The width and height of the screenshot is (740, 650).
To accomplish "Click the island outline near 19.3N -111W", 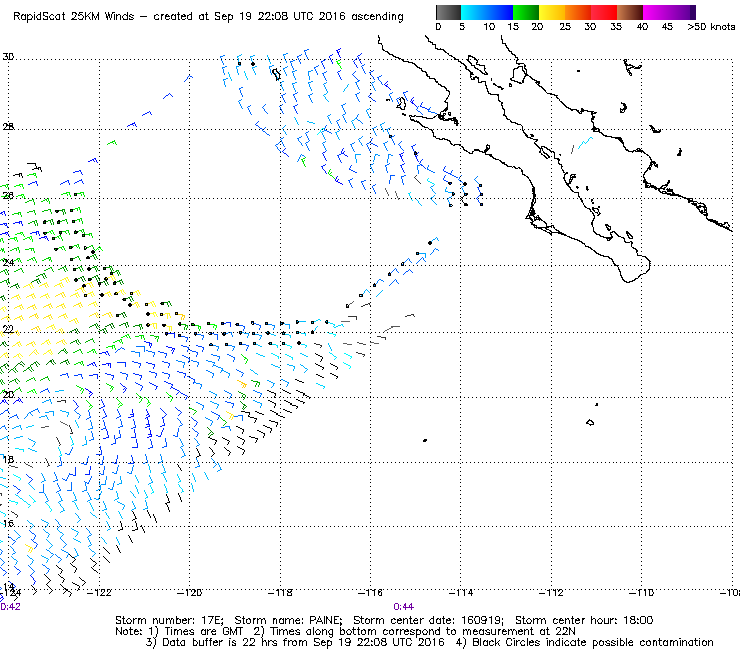I will 590,422.
